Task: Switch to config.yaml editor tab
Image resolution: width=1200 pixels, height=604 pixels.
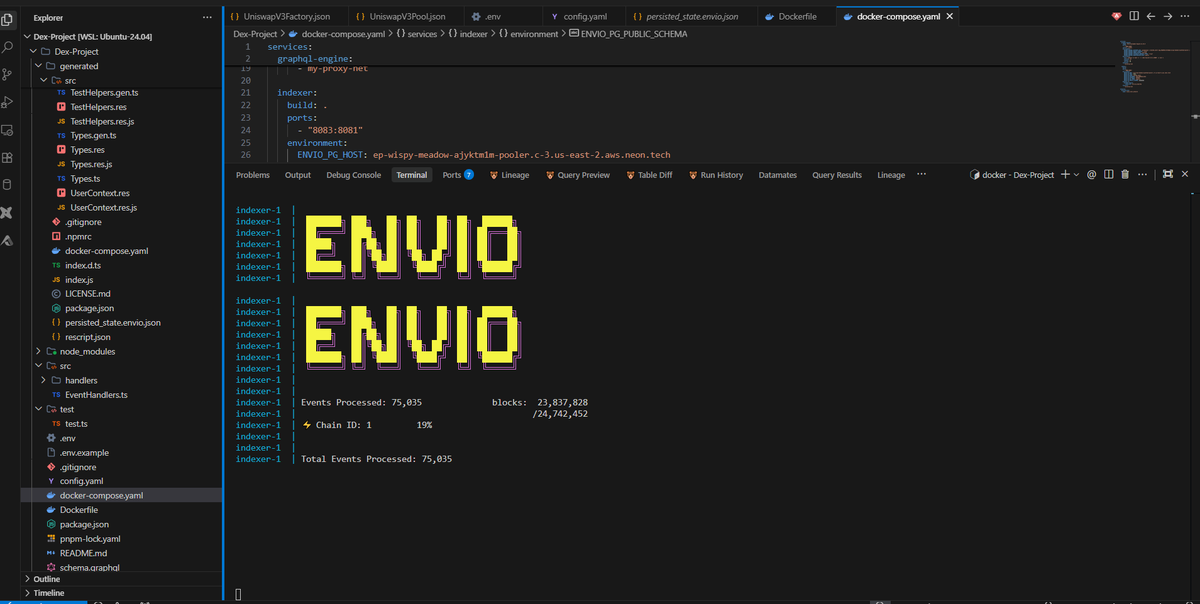Action: click(x=585, y=17)
